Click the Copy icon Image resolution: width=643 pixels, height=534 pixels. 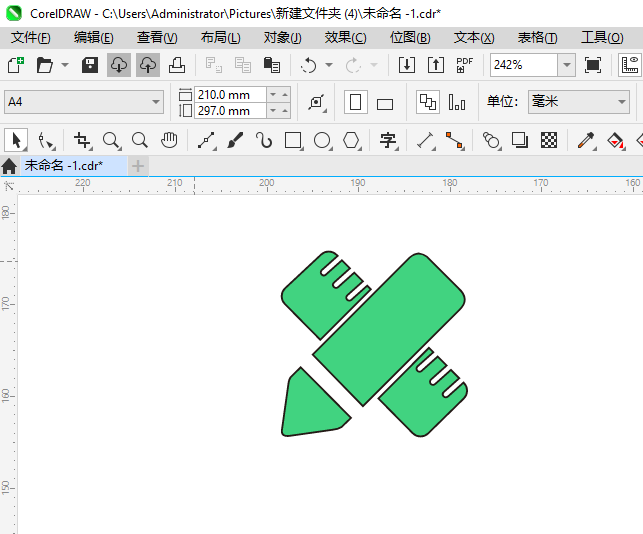(242, 65)
